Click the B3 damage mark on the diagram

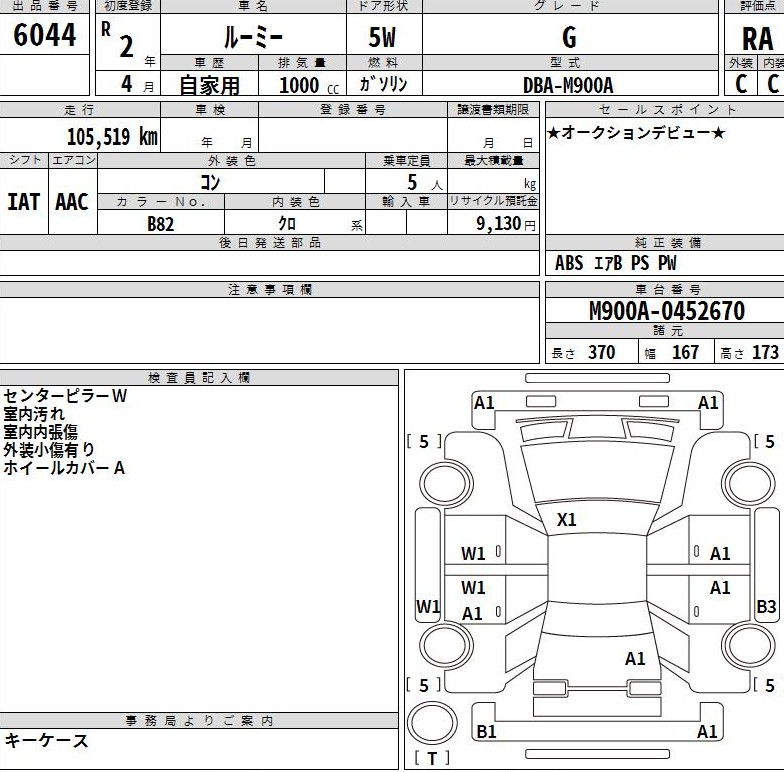tap(766, 606)
